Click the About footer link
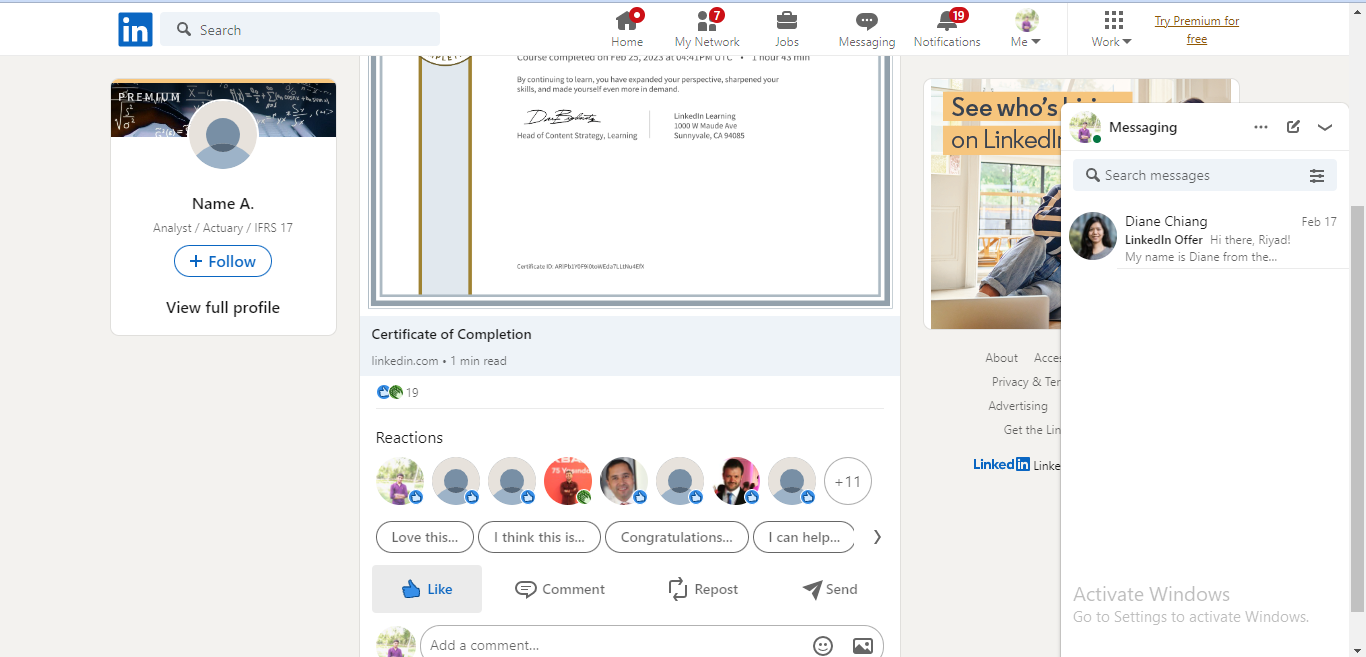Viewport: 1366px width, 657px height. pos(1001,358)
